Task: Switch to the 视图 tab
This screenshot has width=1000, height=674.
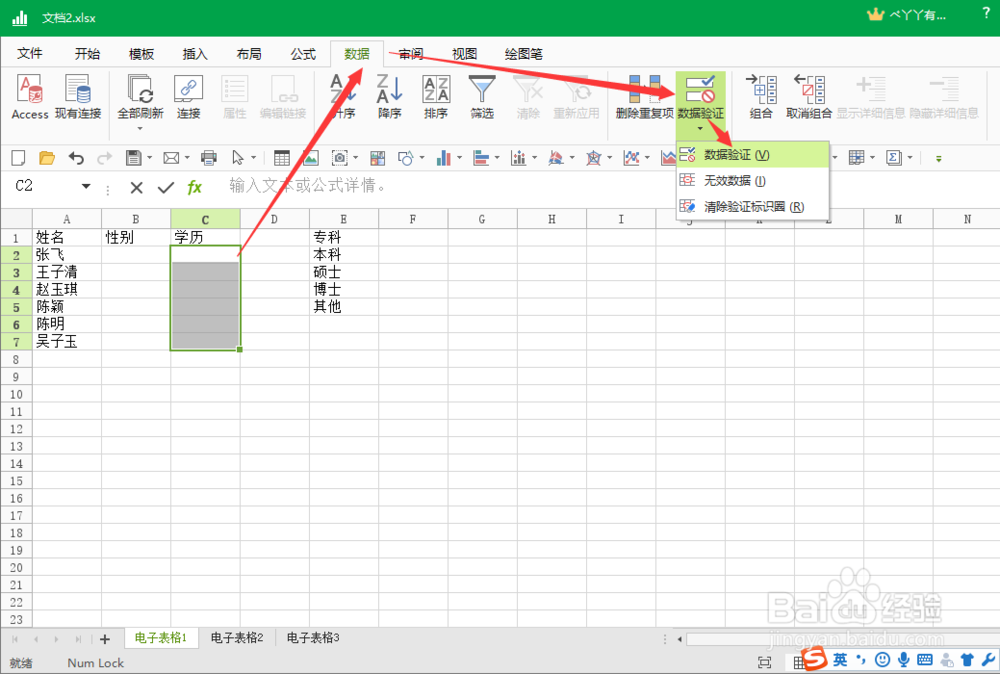Action: coord(464,54)
